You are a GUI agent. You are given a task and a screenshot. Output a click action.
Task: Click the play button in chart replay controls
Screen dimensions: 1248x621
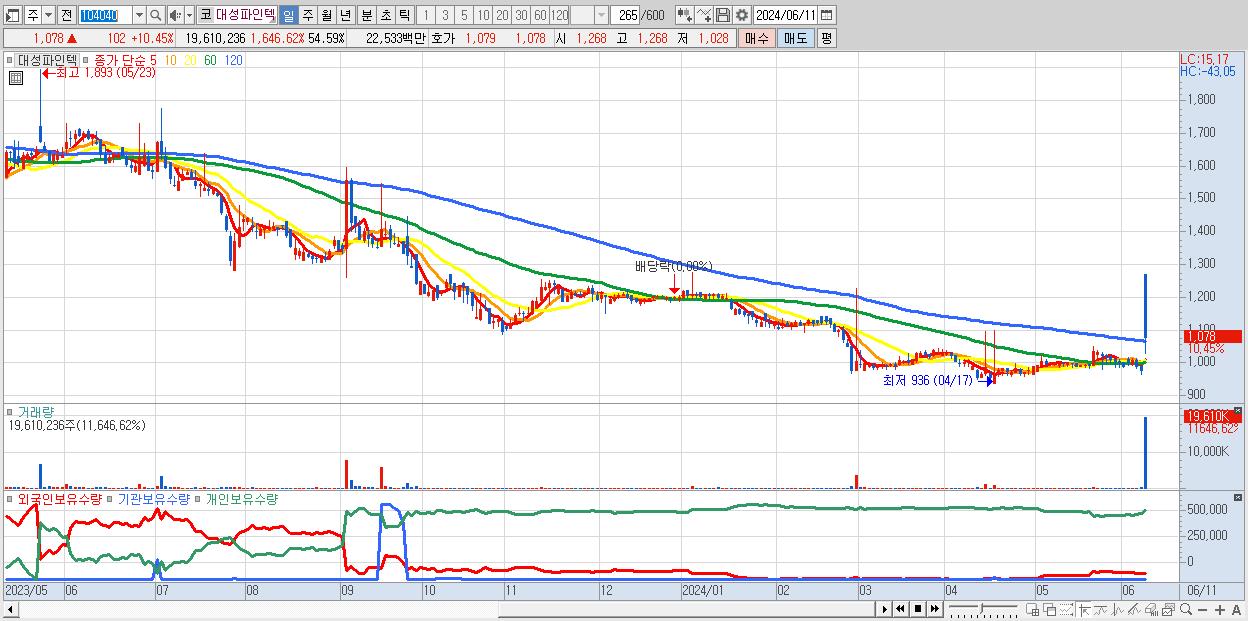pyautogui.click(x=884, y=609)
